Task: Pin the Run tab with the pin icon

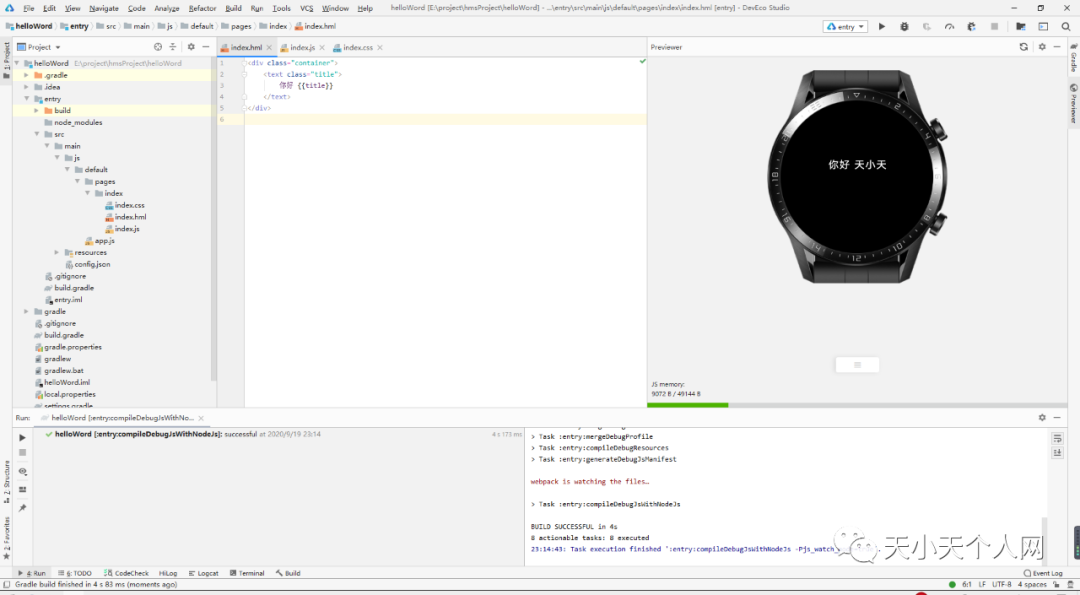Action: click(x=22, y=508)
